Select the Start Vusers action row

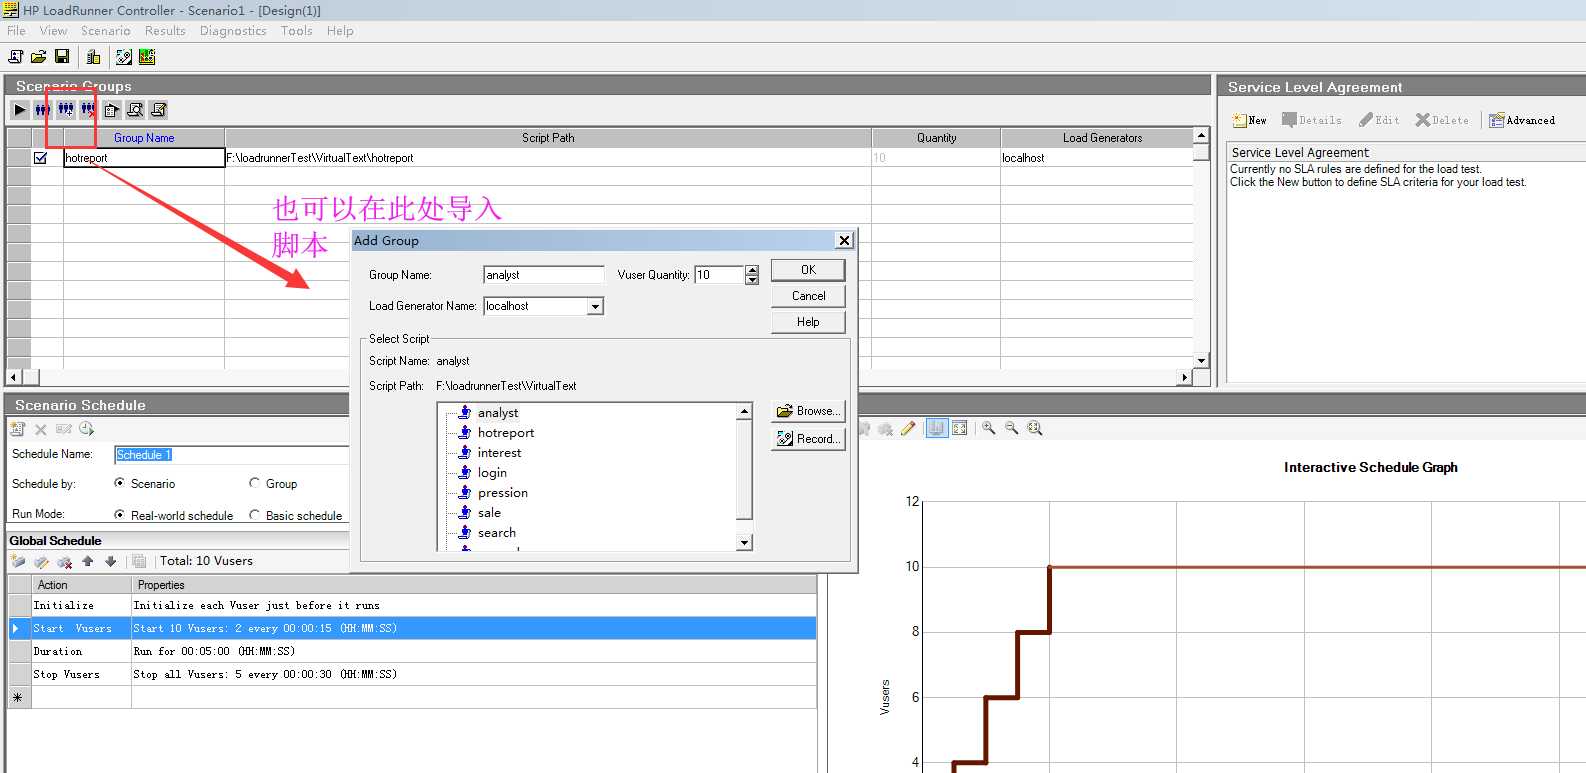(x=412, y=628)
